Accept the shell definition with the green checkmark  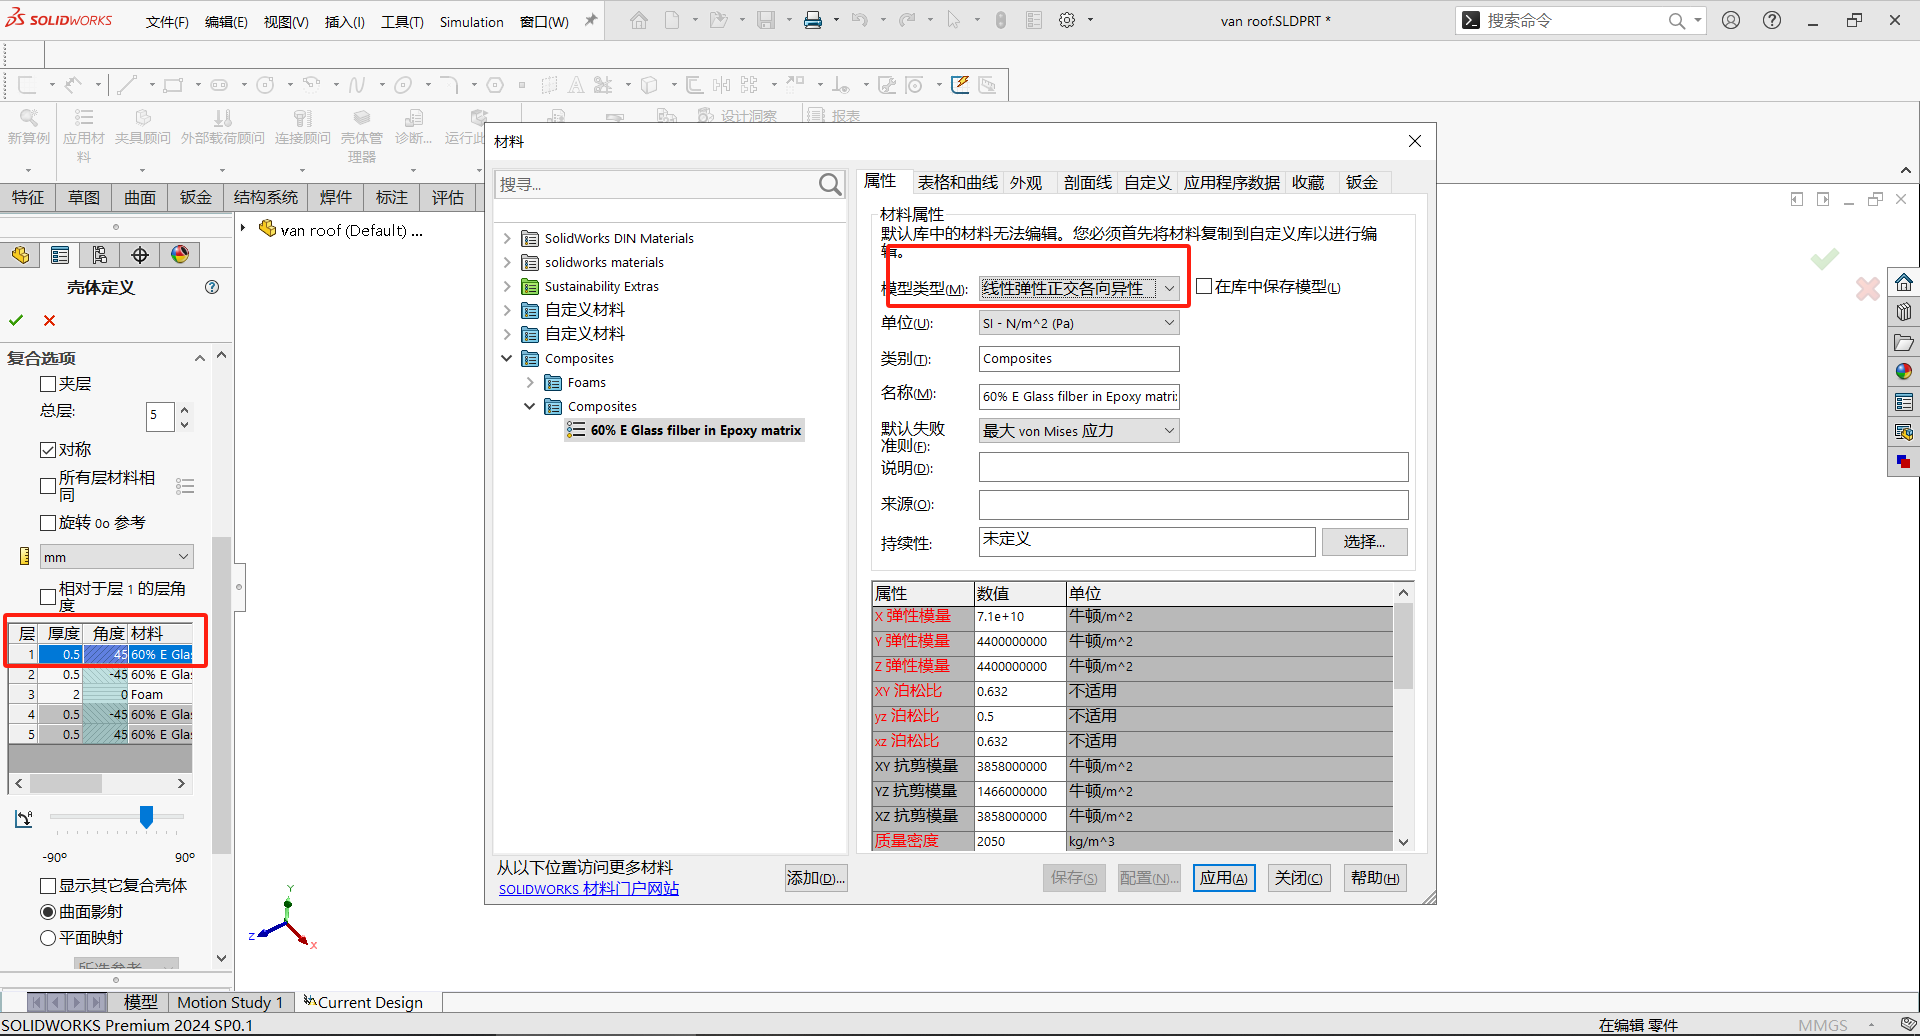pyautogui.click(x=16, y=320)
